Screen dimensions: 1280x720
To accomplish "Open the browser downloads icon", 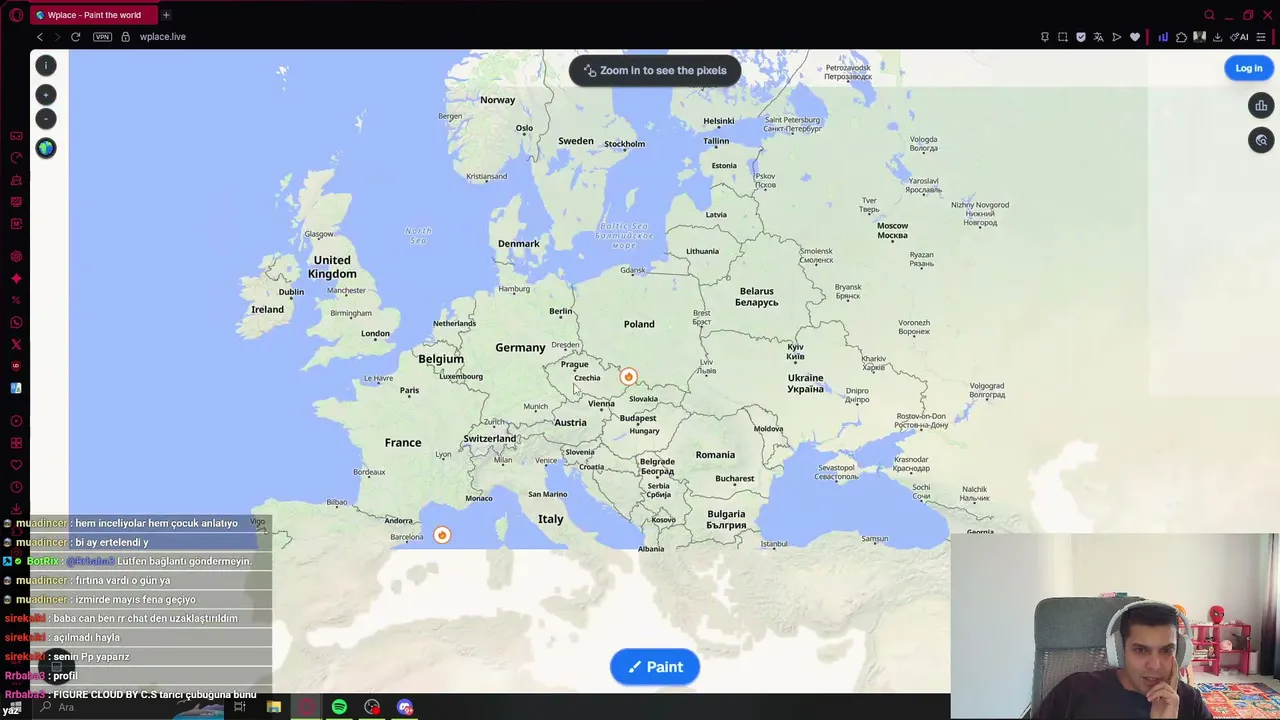I will click(x=1217, y=37).
